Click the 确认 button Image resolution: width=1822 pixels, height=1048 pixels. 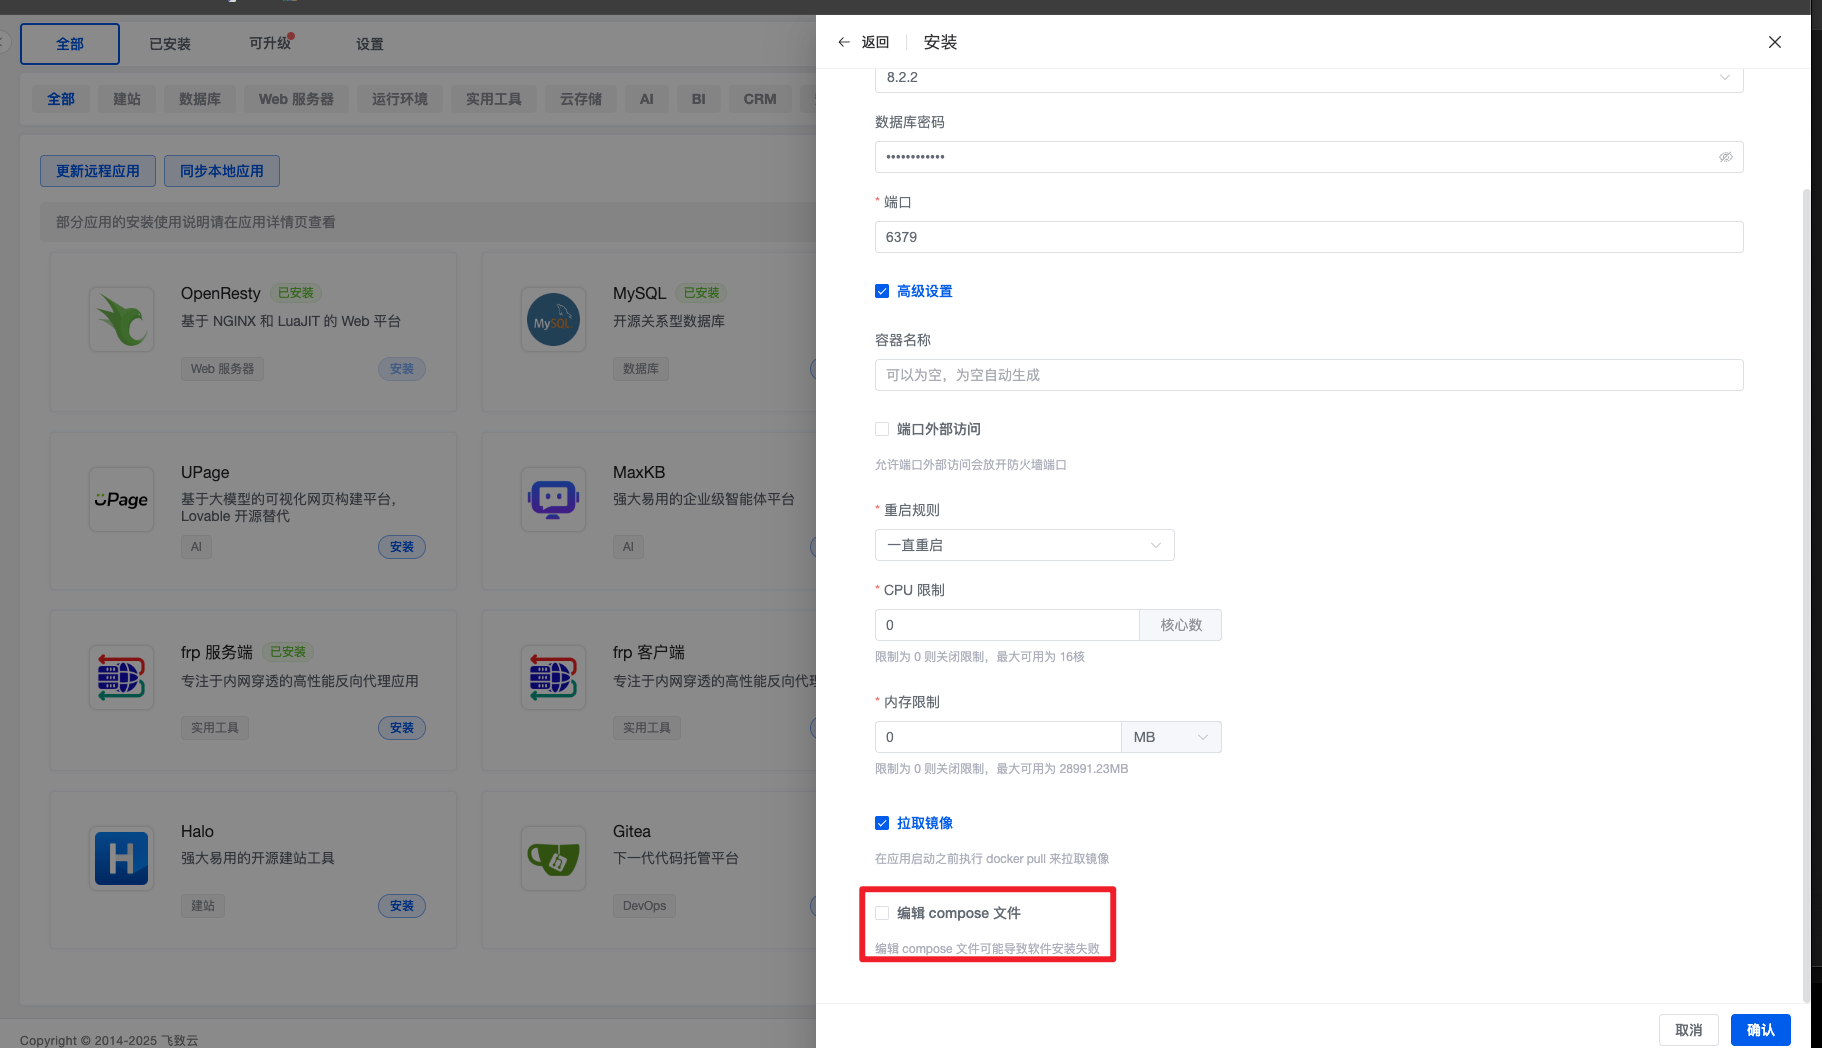tap(1760, 1030)
